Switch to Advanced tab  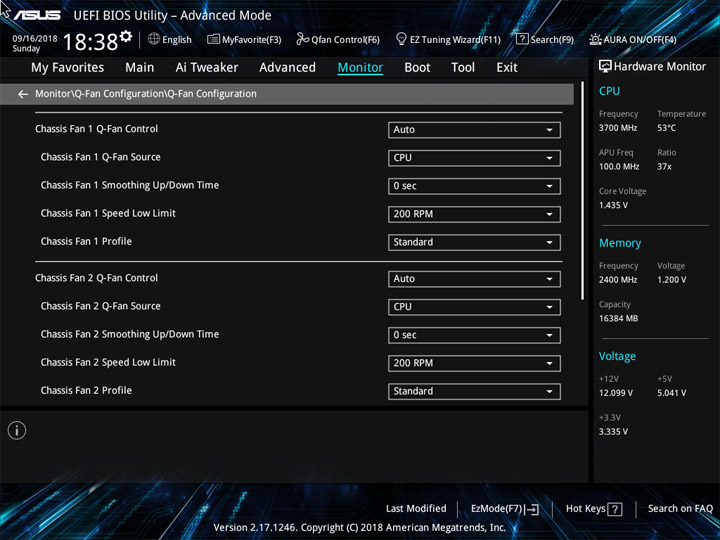tap(287, 68)
